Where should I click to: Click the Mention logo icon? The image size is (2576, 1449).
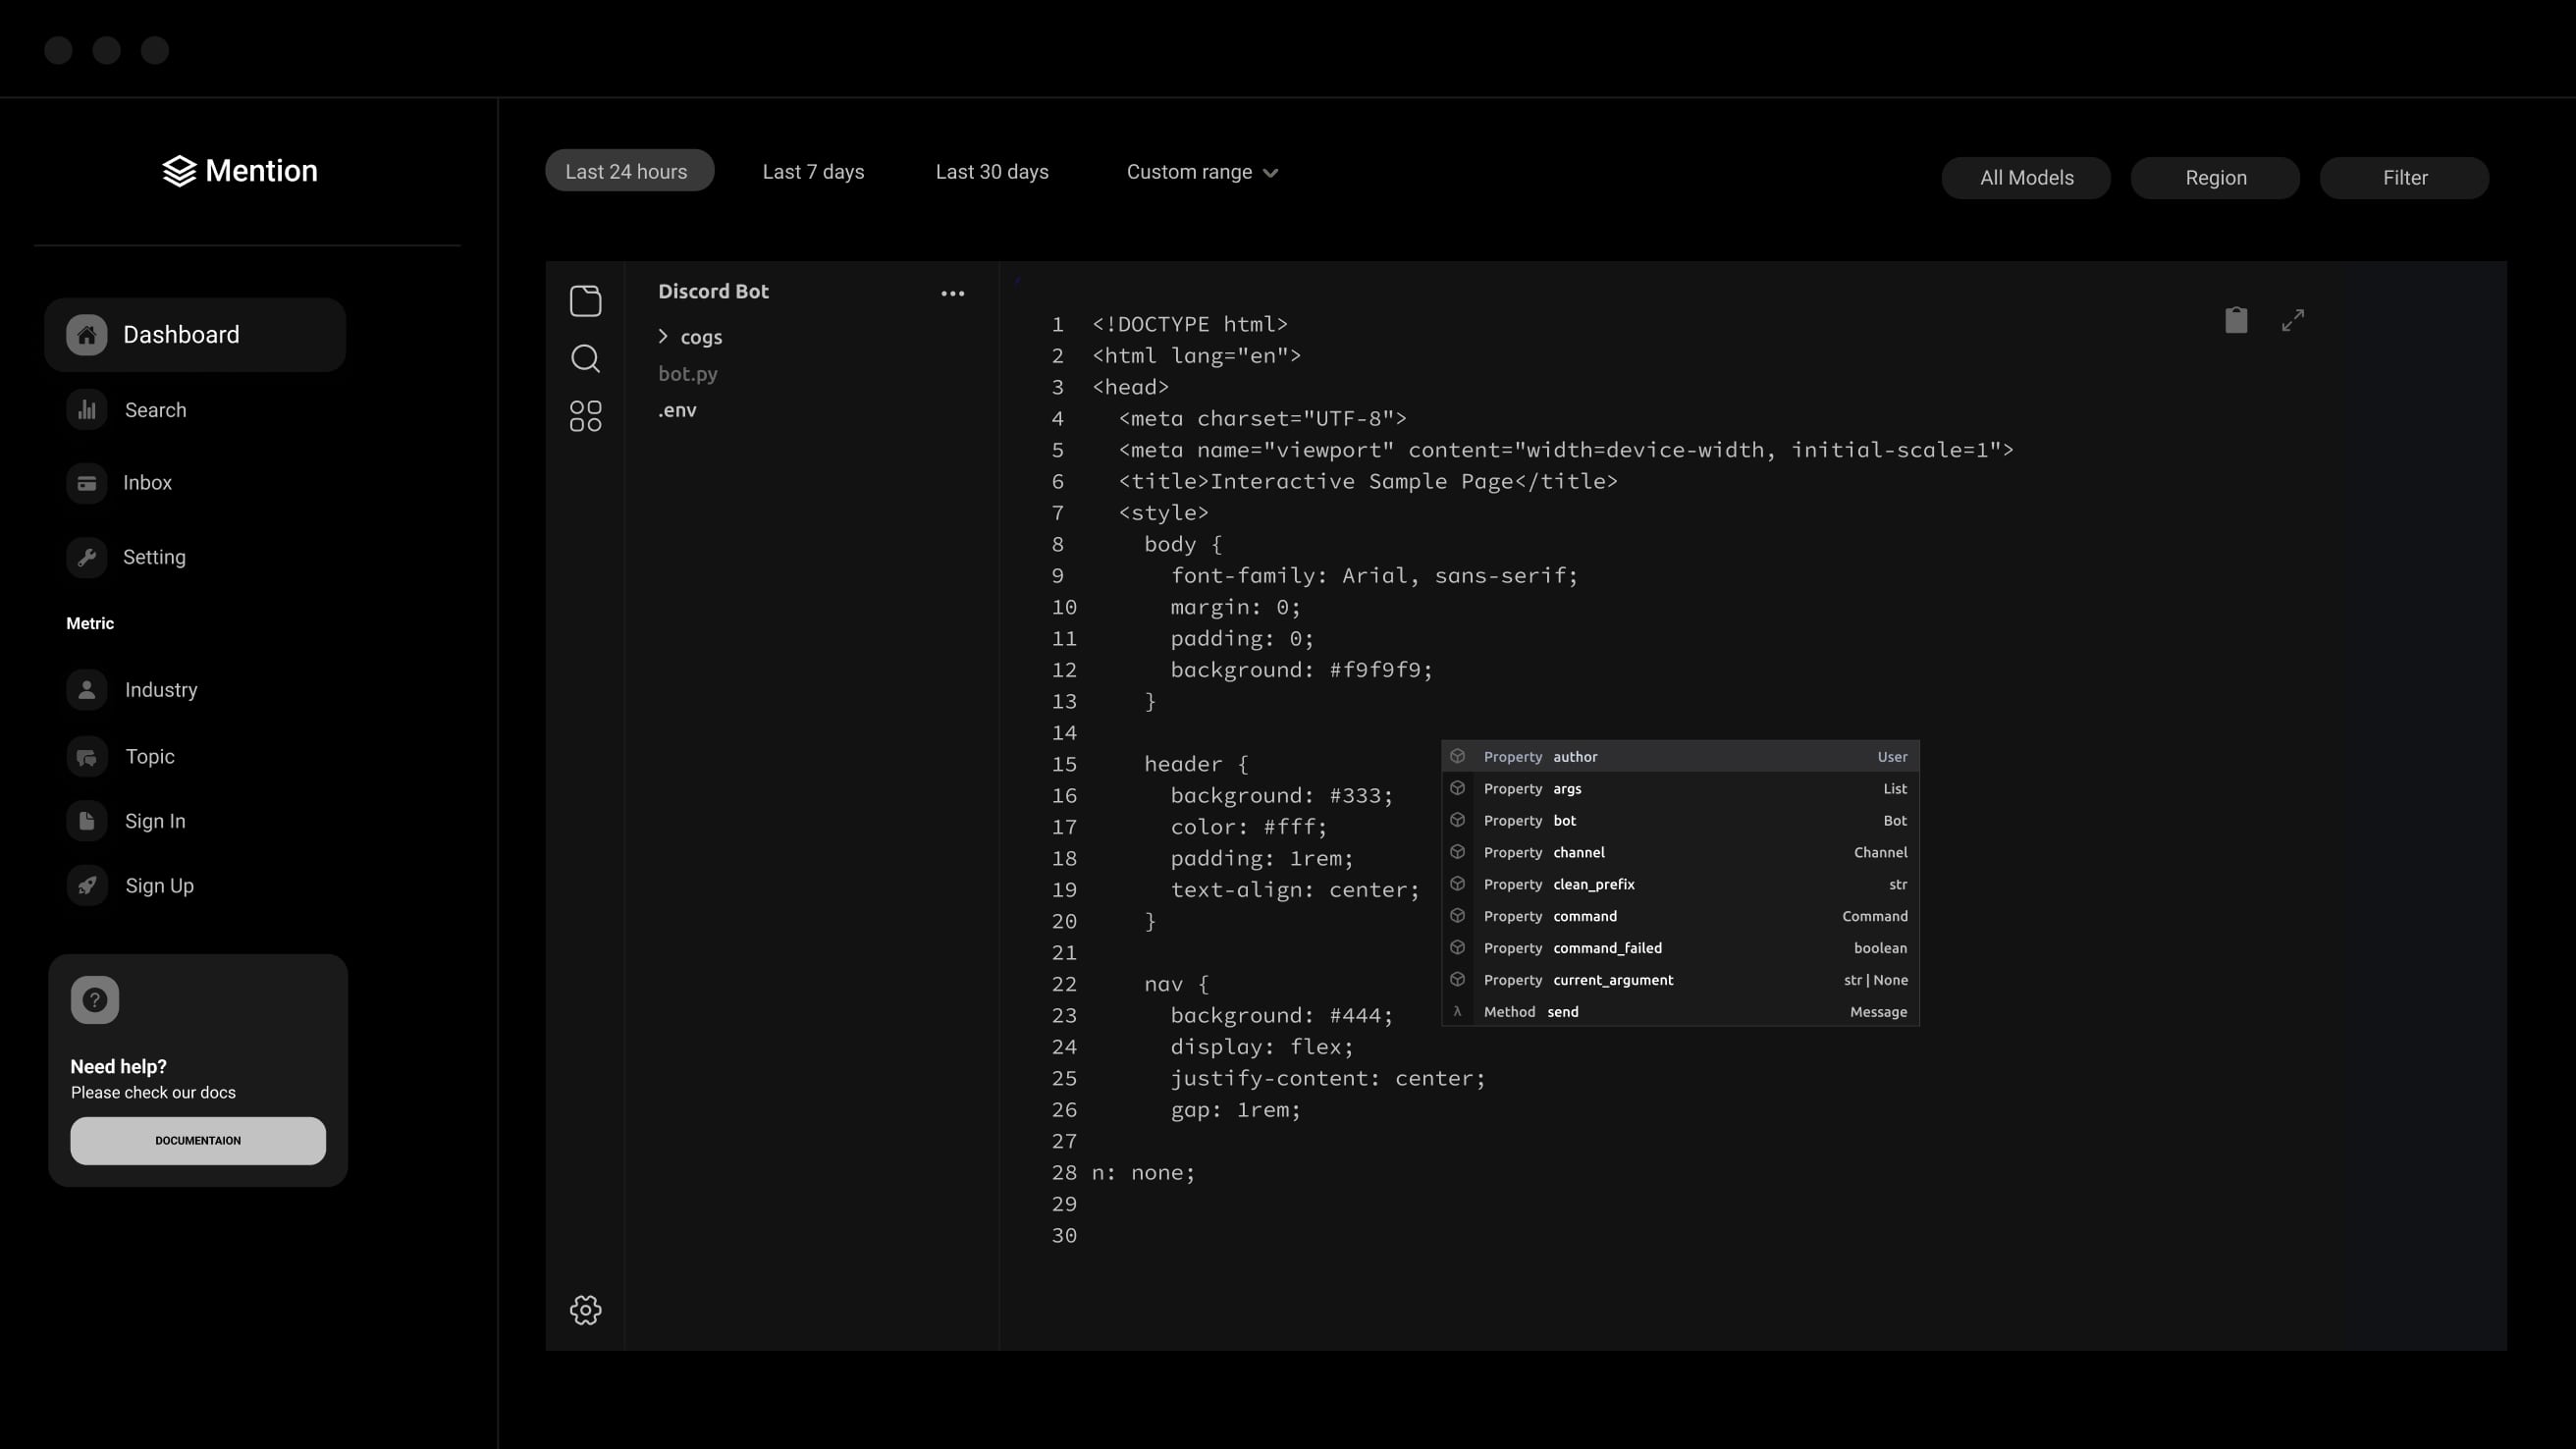pos(179,171)
